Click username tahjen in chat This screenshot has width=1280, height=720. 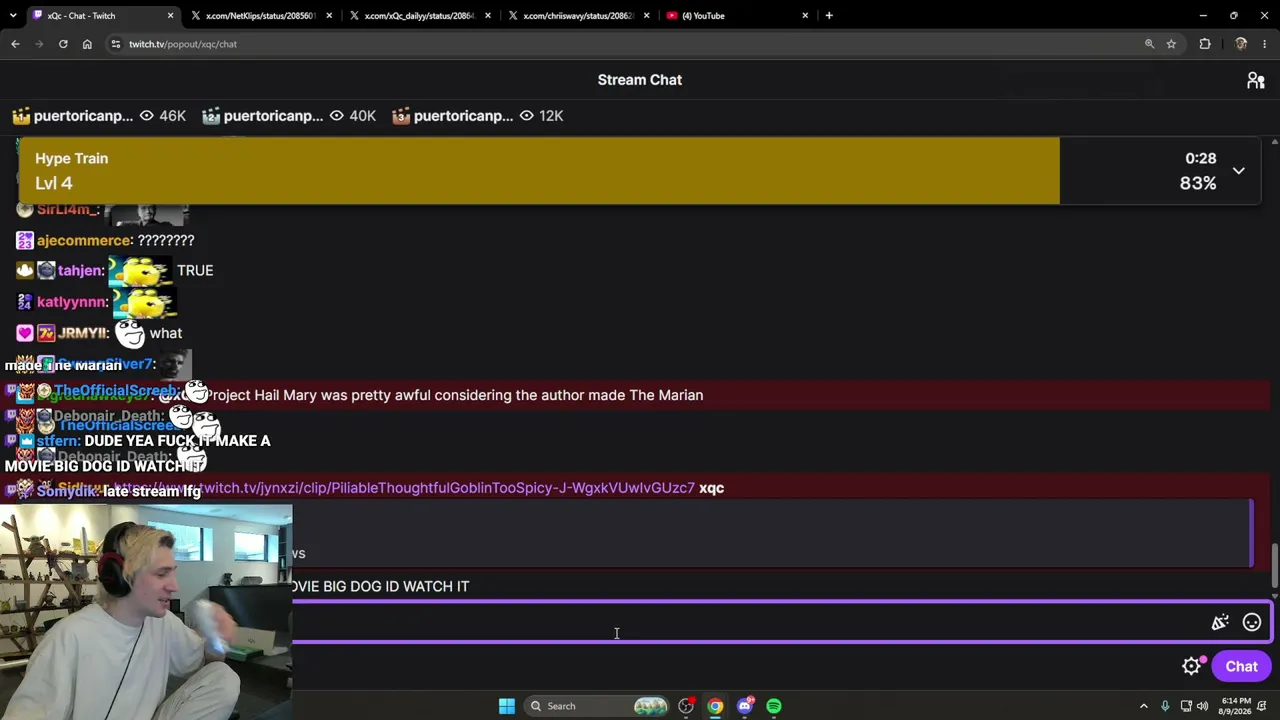tap(79, 271)
